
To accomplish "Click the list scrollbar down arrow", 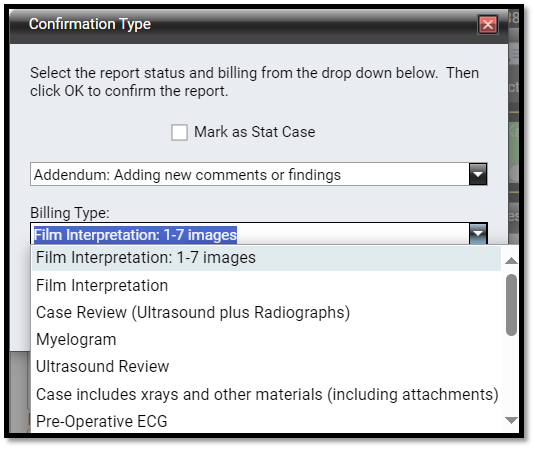I will tap(511, 420).
